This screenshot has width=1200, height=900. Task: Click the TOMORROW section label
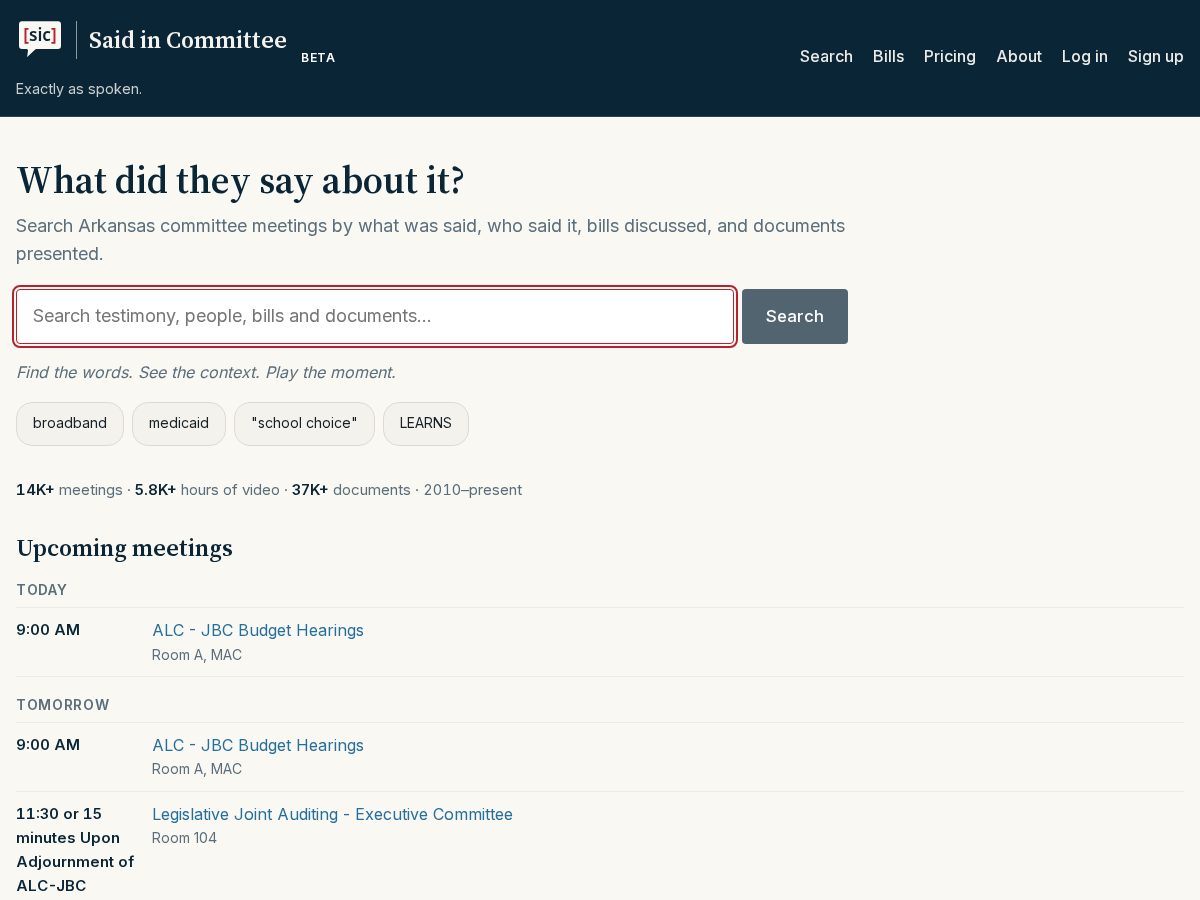[x=63, y=705]
